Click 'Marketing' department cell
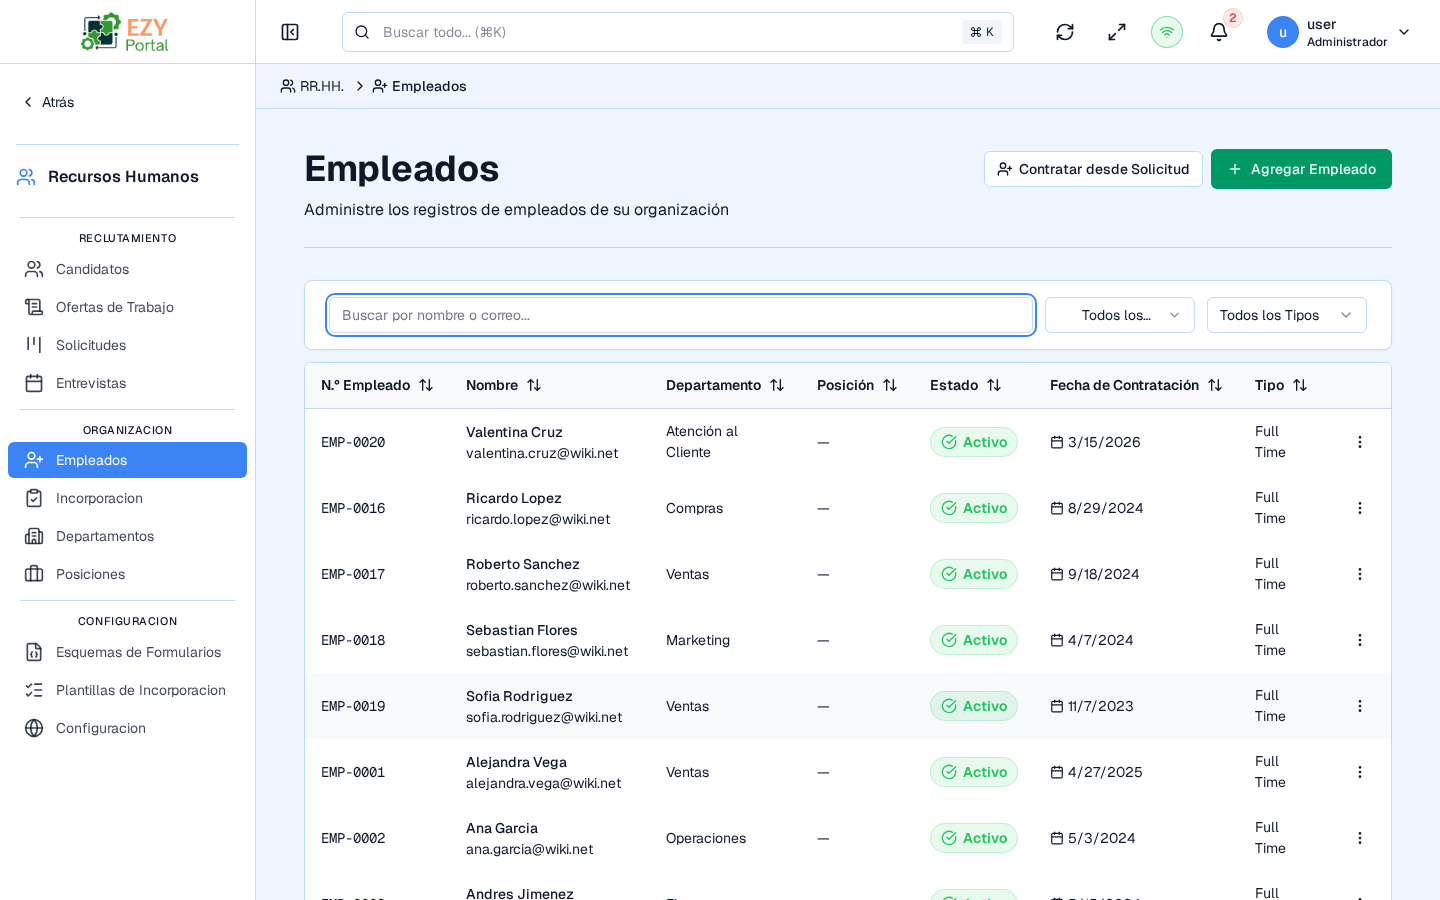The width and height of the screenshot is (1440, 900). (x=698, y=640)
